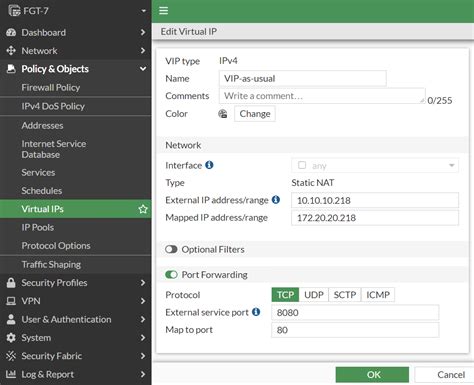Click External service port field
Image resolution: width=474 pixels, height=385 pixels.
click(x=355, y=312)
